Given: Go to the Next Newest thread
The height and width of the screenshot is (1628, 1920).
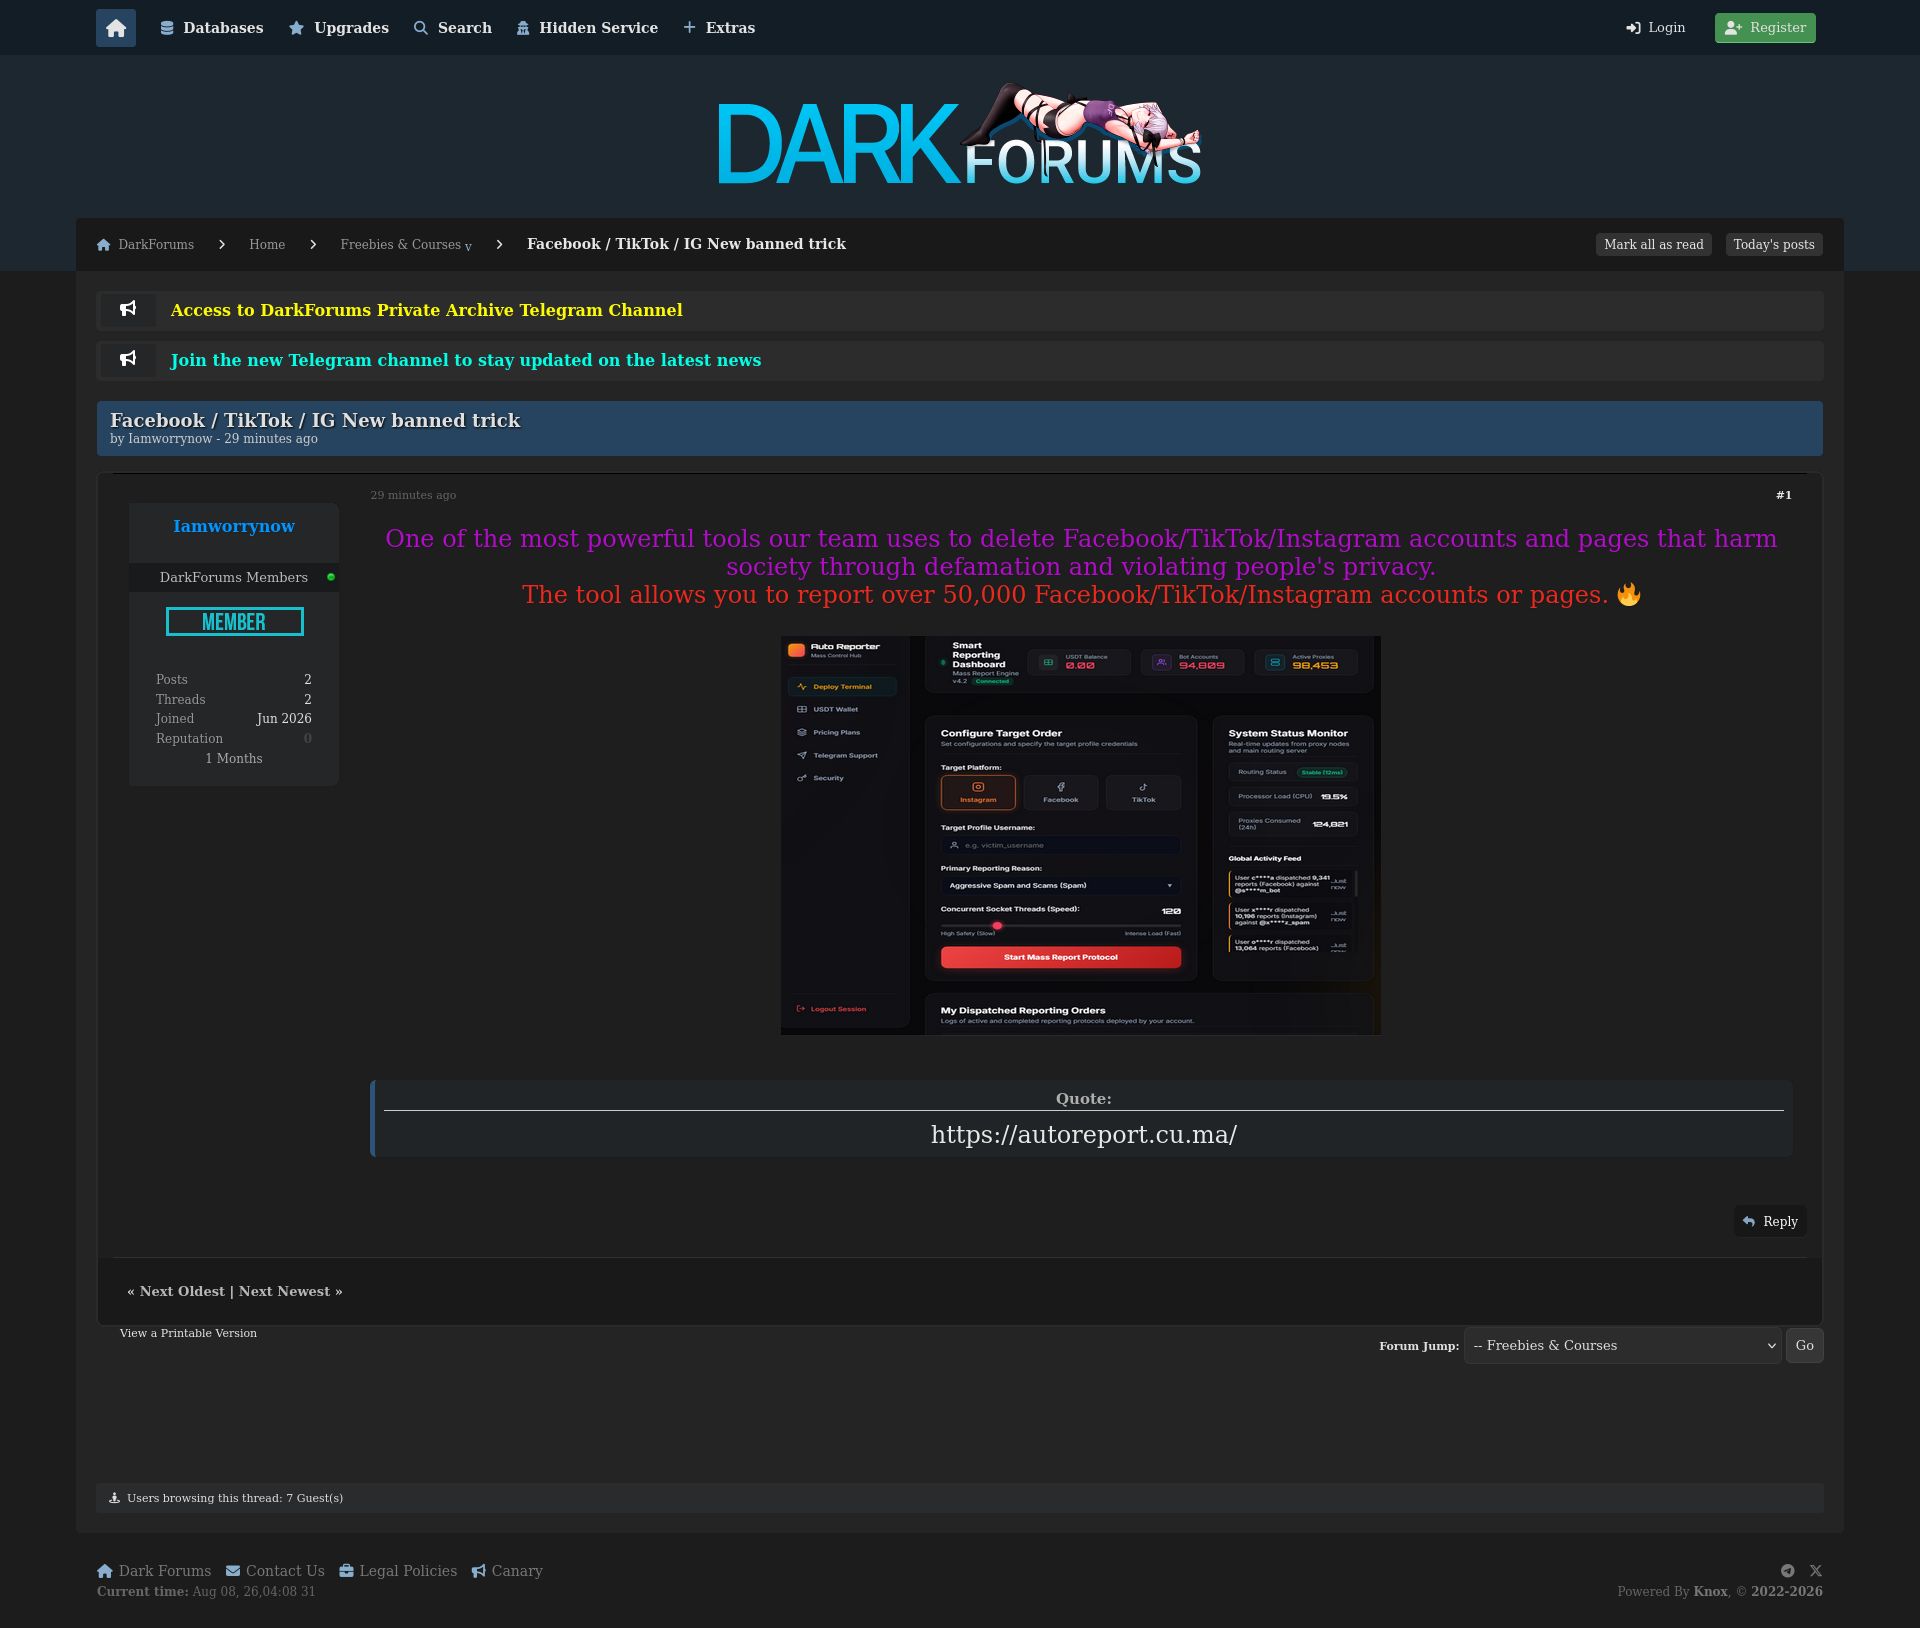Looking at the screenshot, I should [x=284, y=1291].
